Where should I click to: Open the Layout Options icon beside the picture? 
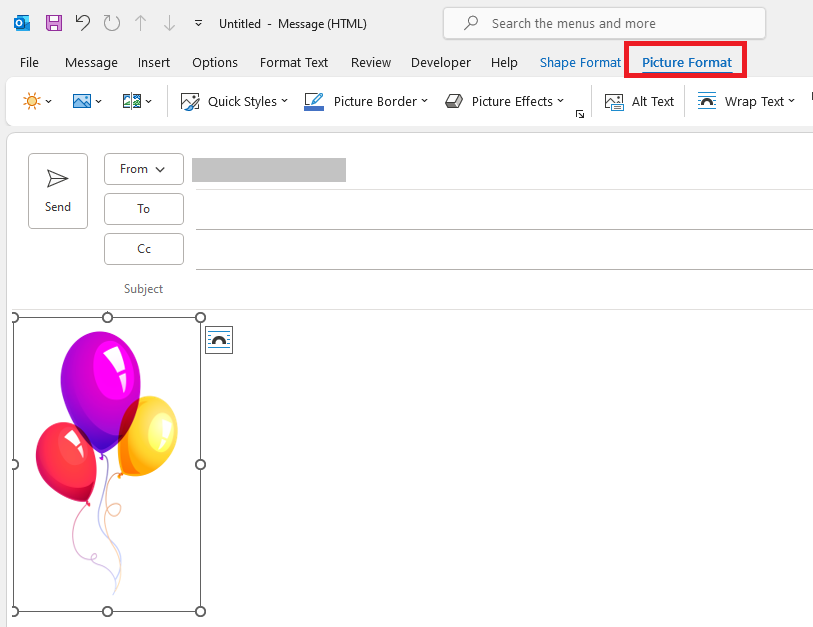(219, 340)
